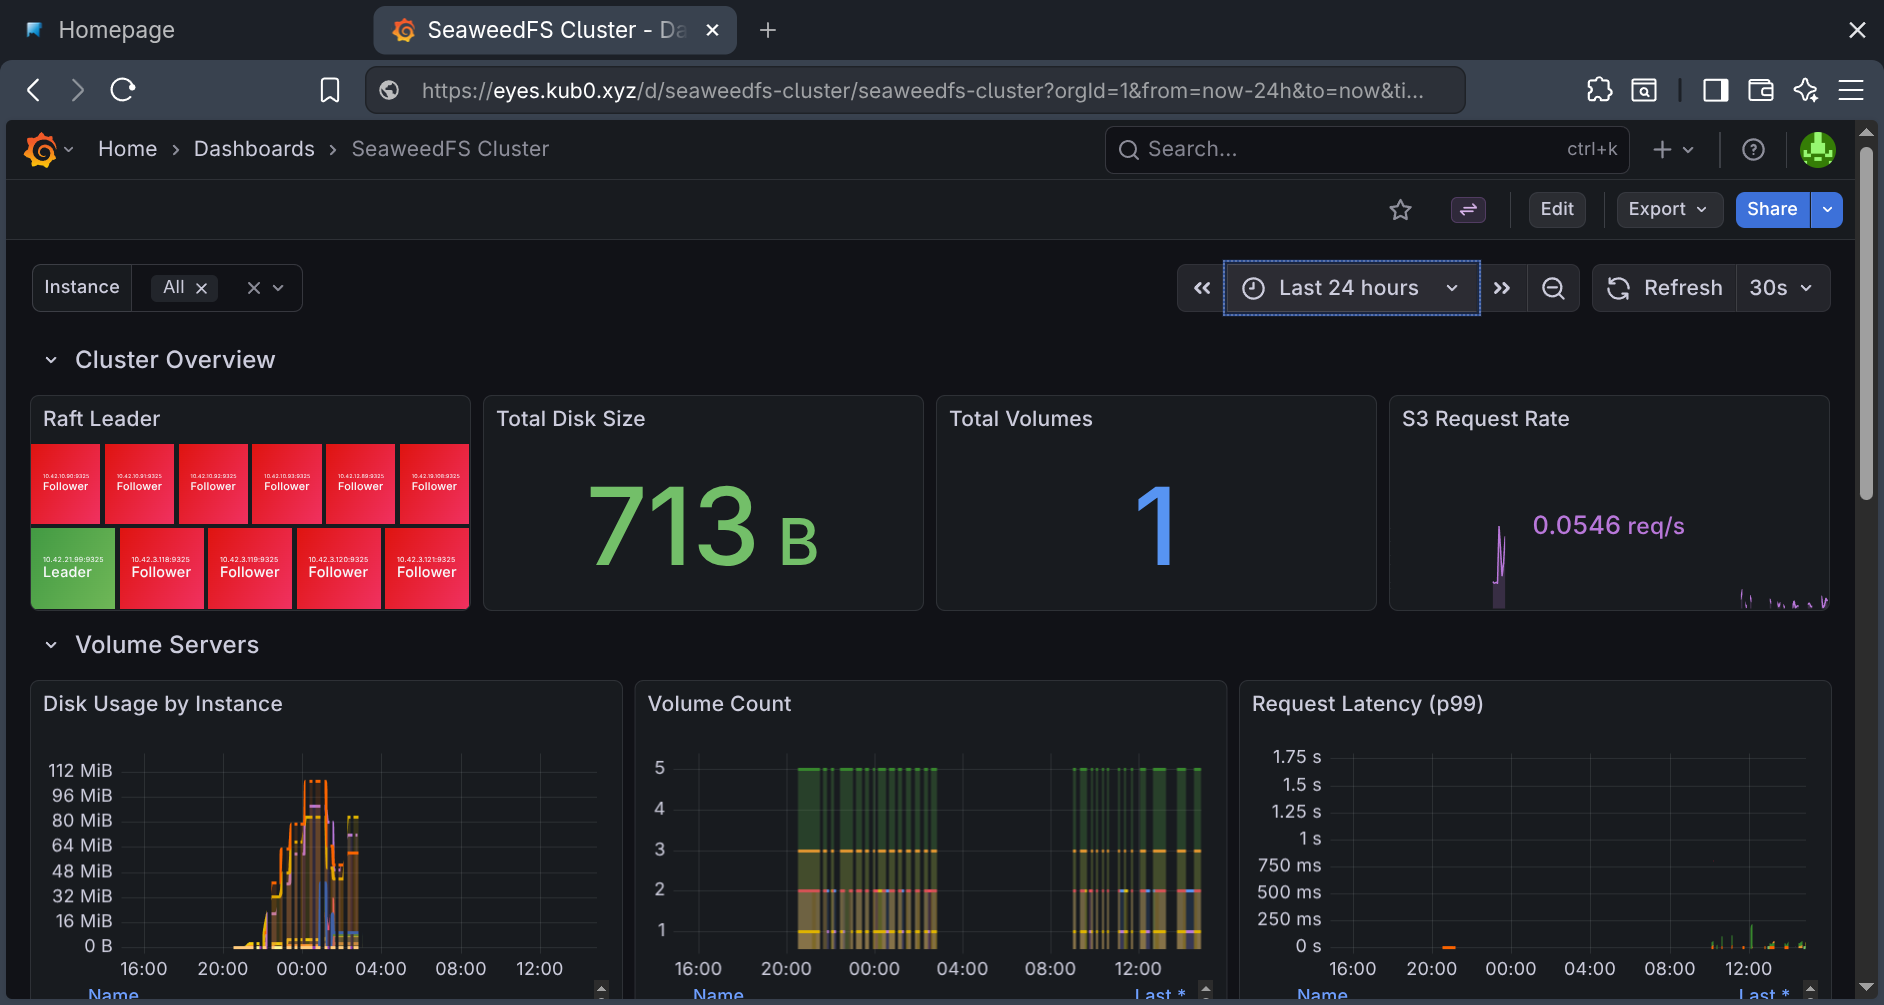
Task: Click the Edit dashboard button
Action: (x=1556, y=210)
